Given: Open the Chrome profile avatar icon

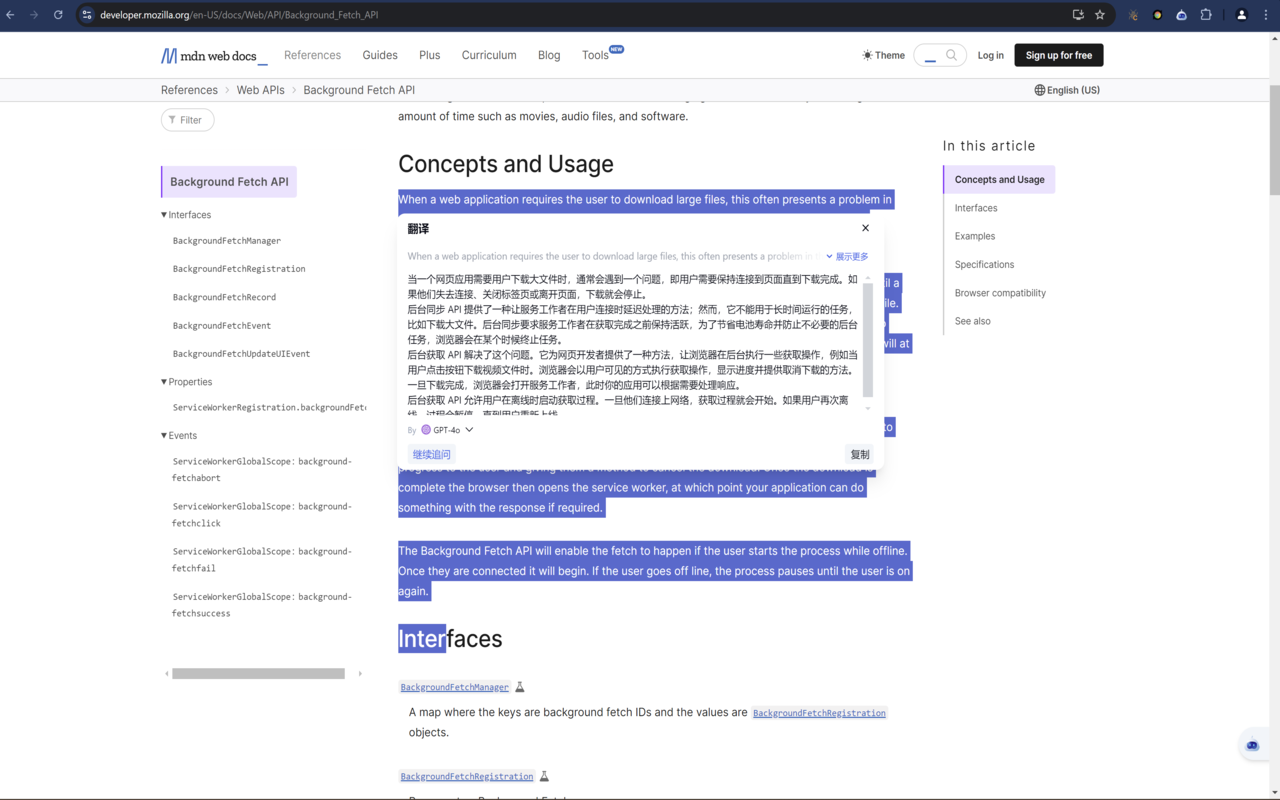Looking at the screenshot, I should 1242,15.
